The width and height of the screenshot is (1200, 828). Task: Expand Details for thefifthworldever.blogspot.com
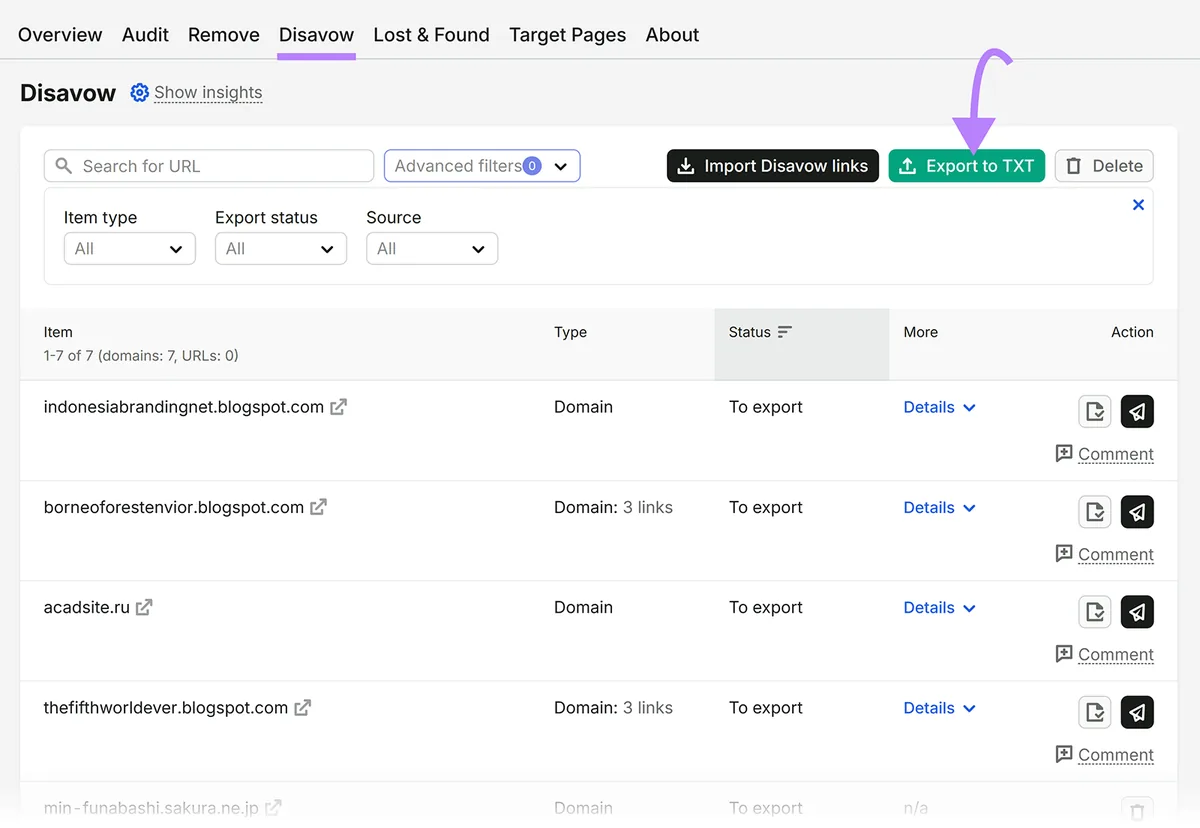click(x=939, y=707)
